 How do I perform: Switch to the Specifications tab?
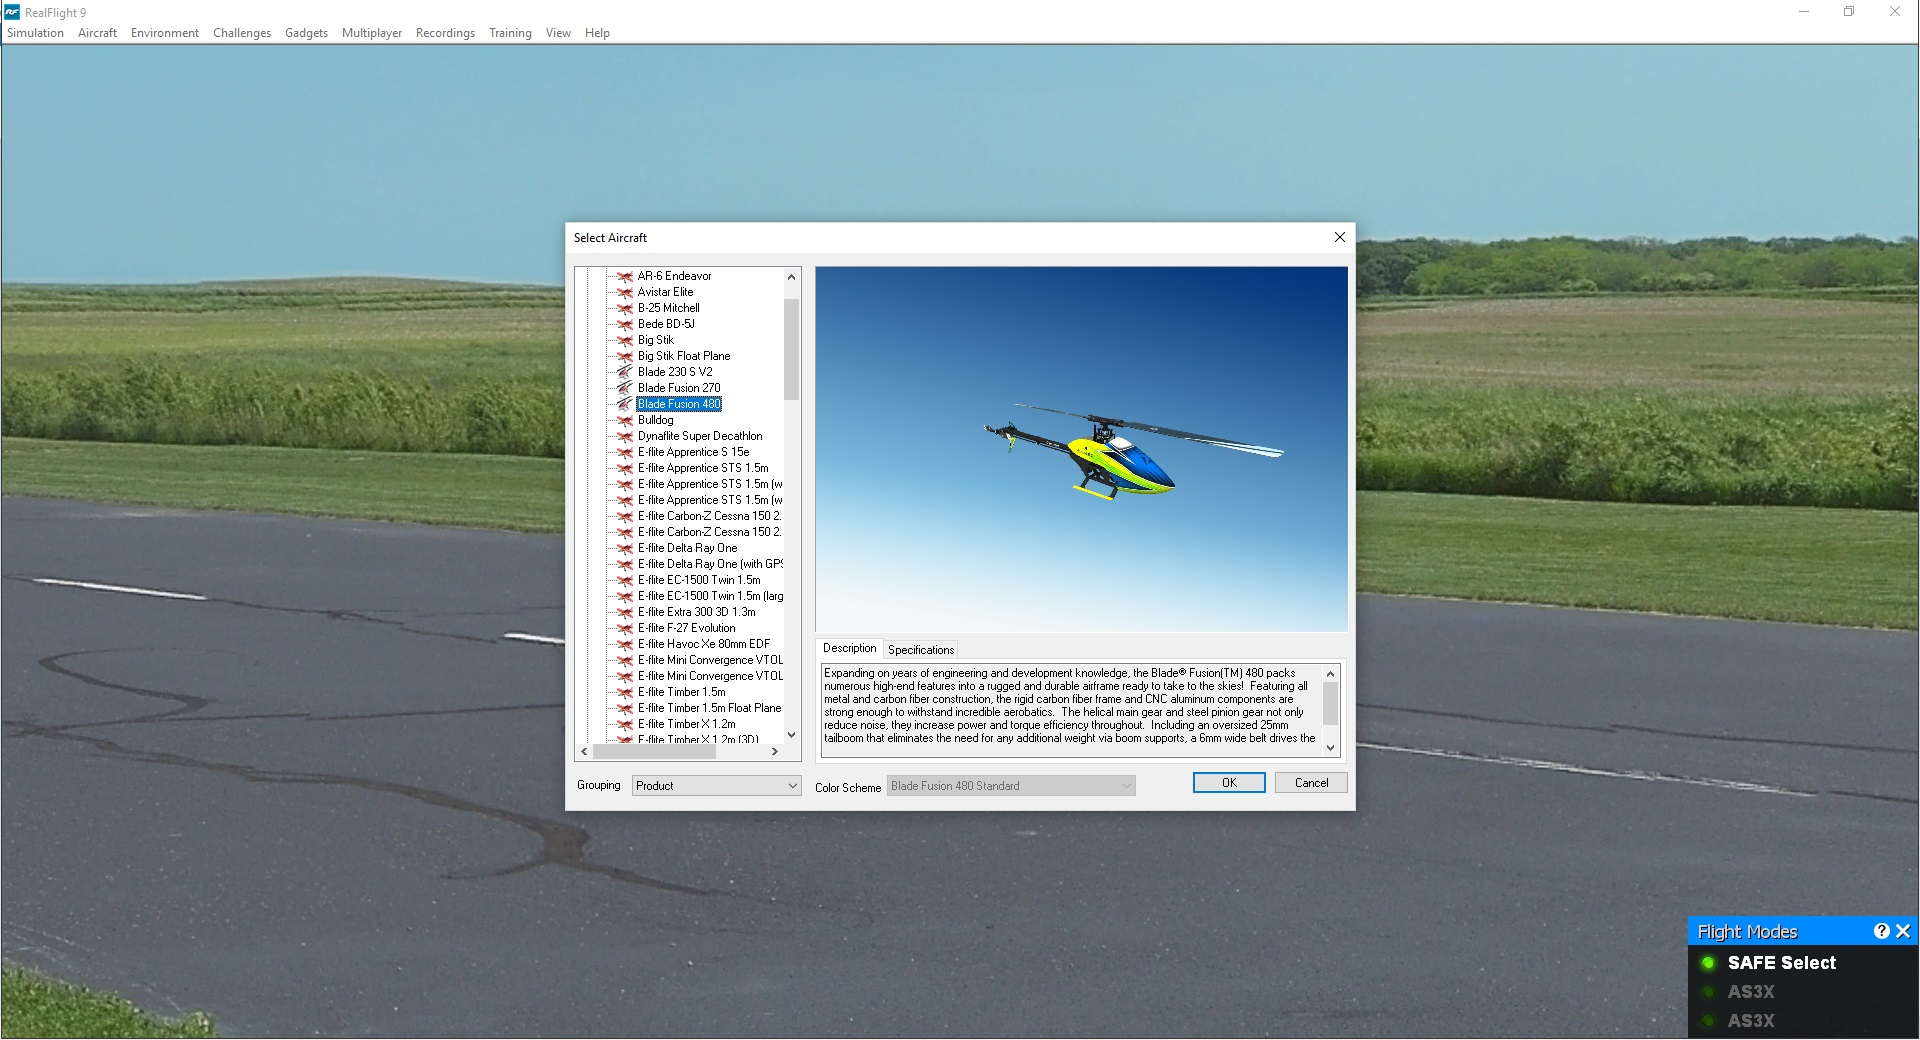920,649
